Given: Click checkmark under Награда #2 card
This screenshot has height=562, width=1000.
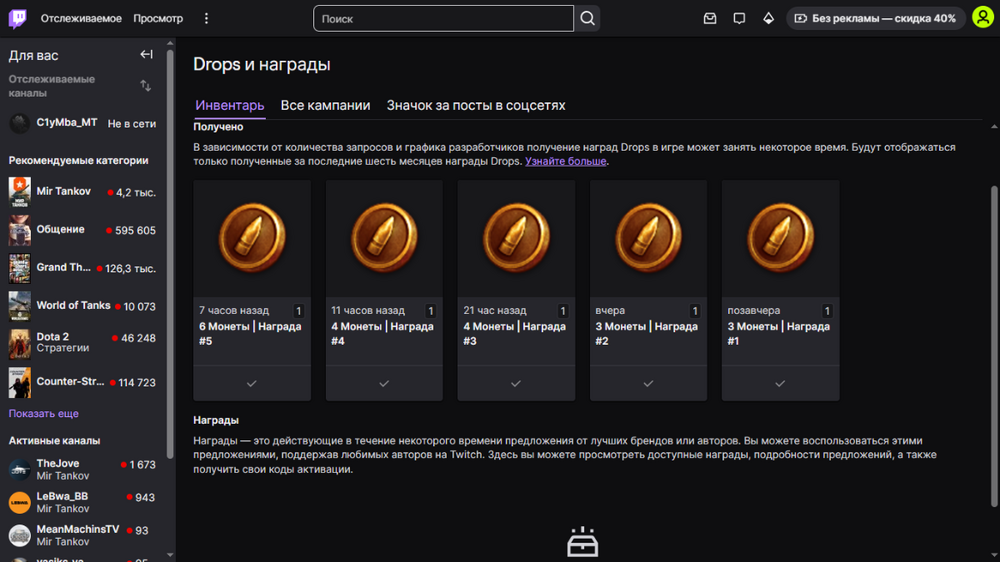Looking at the screenshot, I should pyautogui.click(x=648, y=383).
